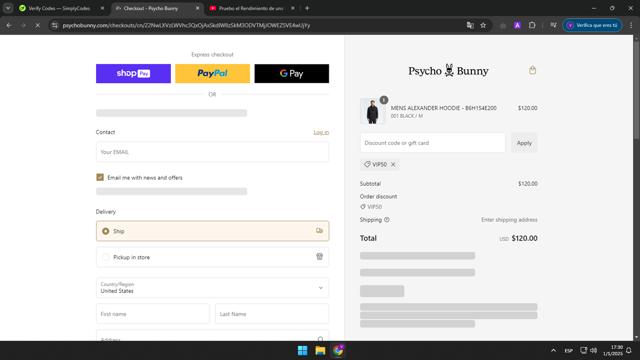The image size is (640, 360).
Task: Select the Ship delivery option
Action: pos(212,231)
